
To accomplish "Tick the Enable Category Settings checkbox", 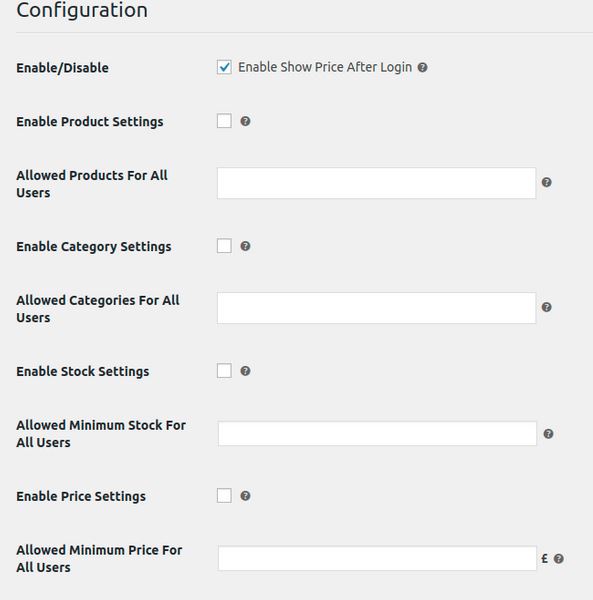I will (224, 246).
